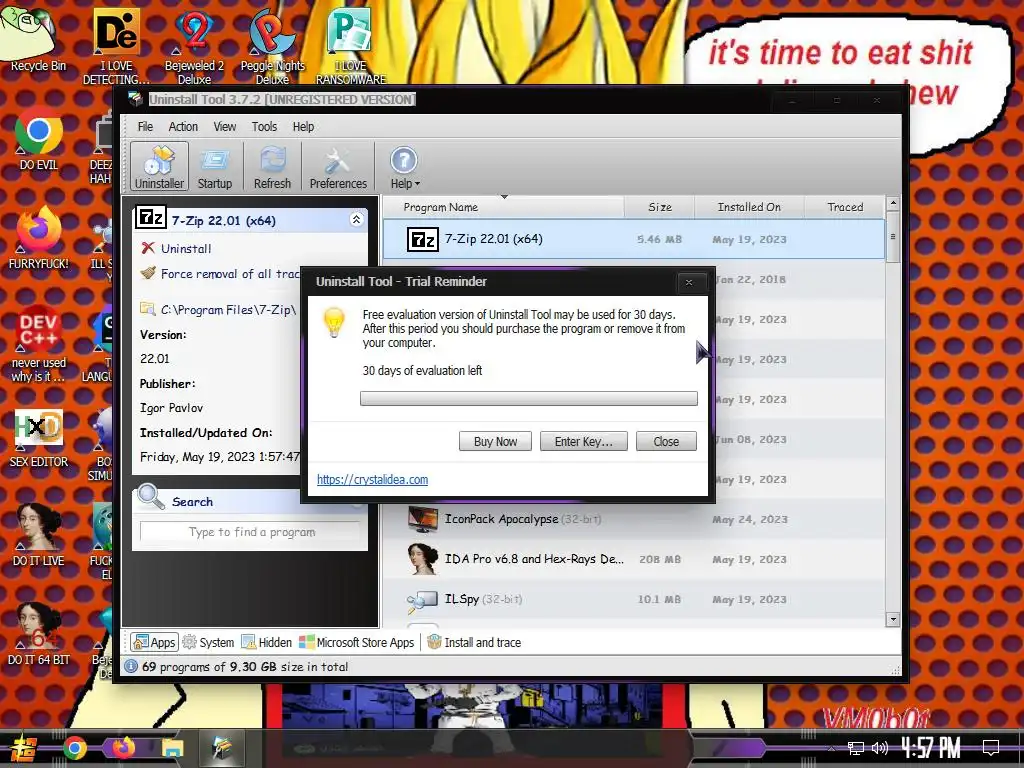The width and height of the screenshot is (1024, 768).
Task: Open the crystalidea.com link
Action: [372, 479]
